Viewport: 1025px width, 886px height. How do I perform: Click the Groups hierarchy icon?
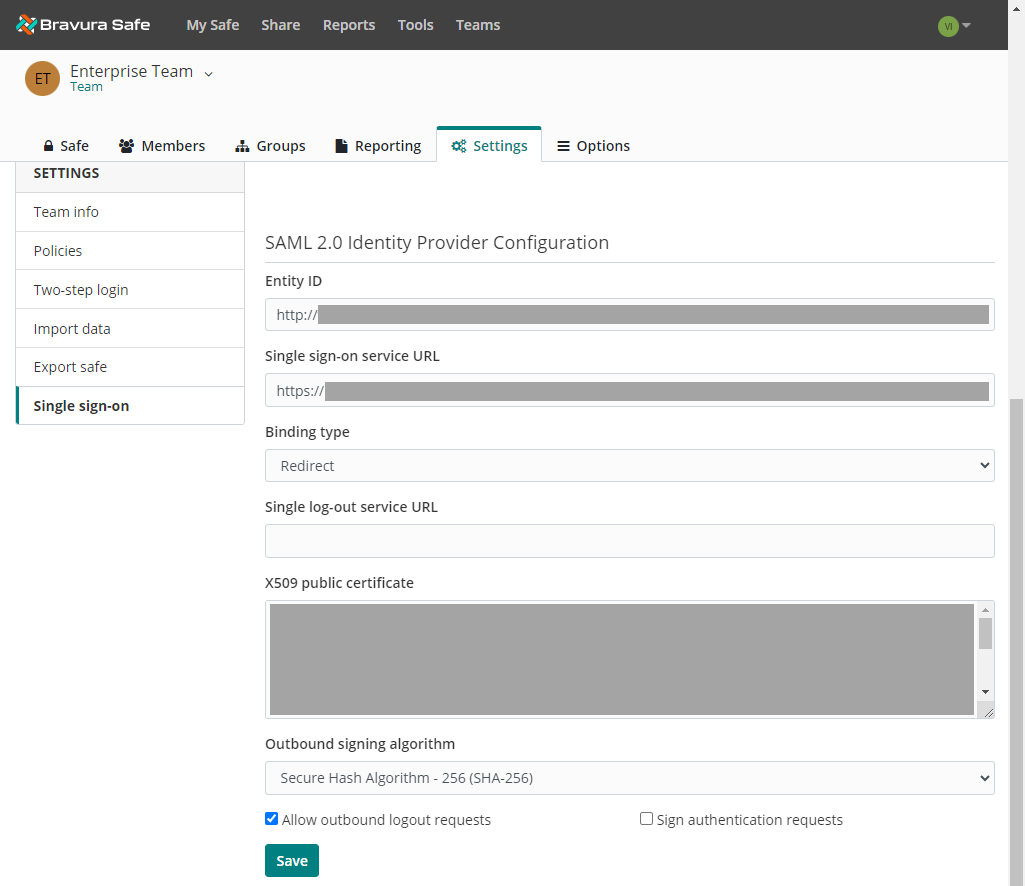point(240,145)
